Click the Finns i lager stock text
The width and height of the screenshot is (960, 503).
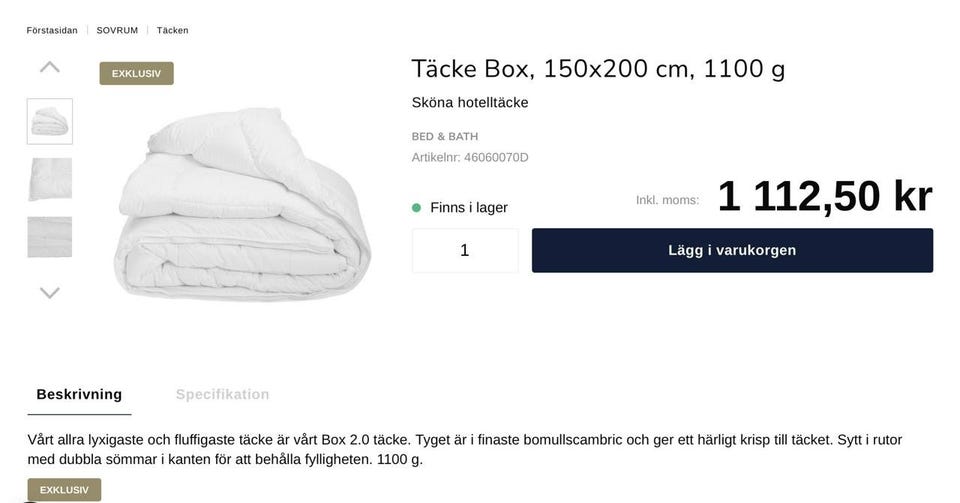point(469,207)
